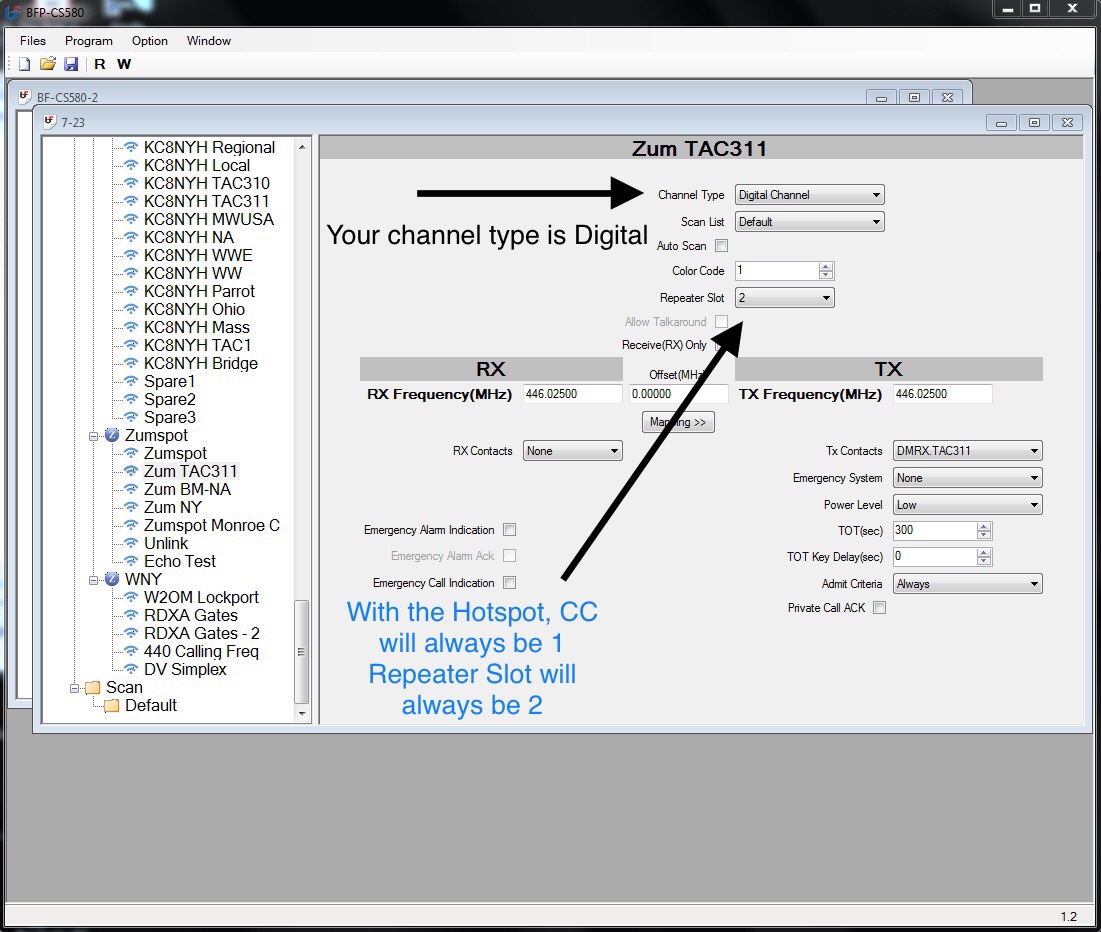Click the New file toolbar icon
The image size is (1101, 932).
[25, 64]
